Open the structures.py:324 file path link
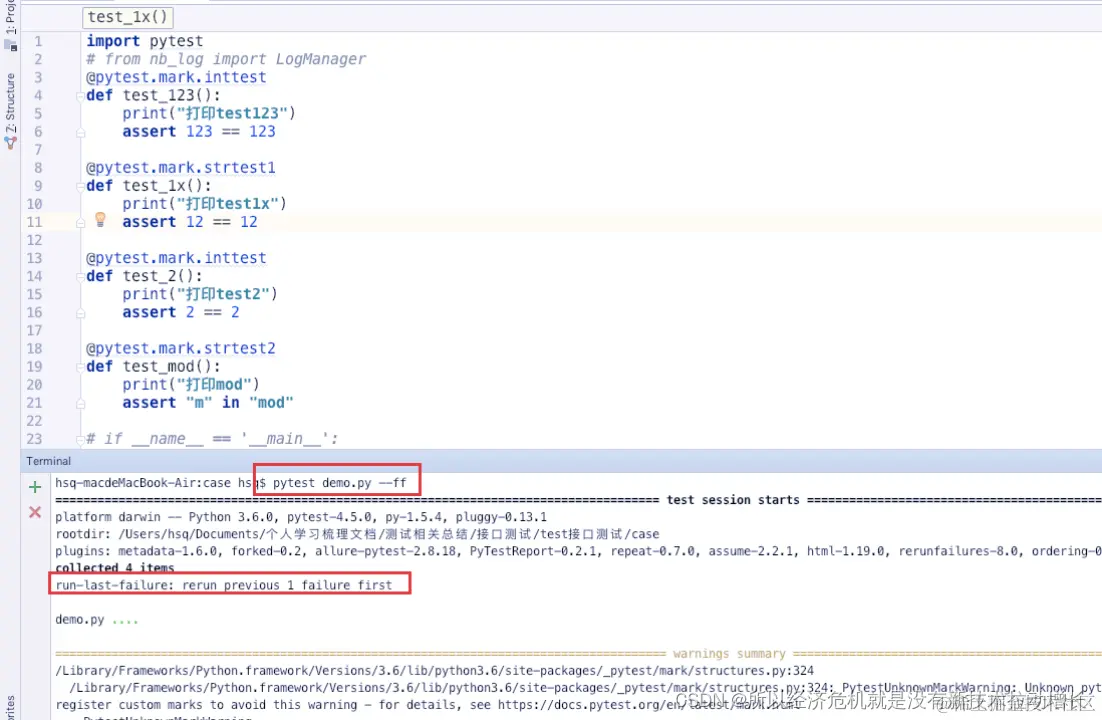Viewport: 1102px width, 720px height. (x=434, y=671)
